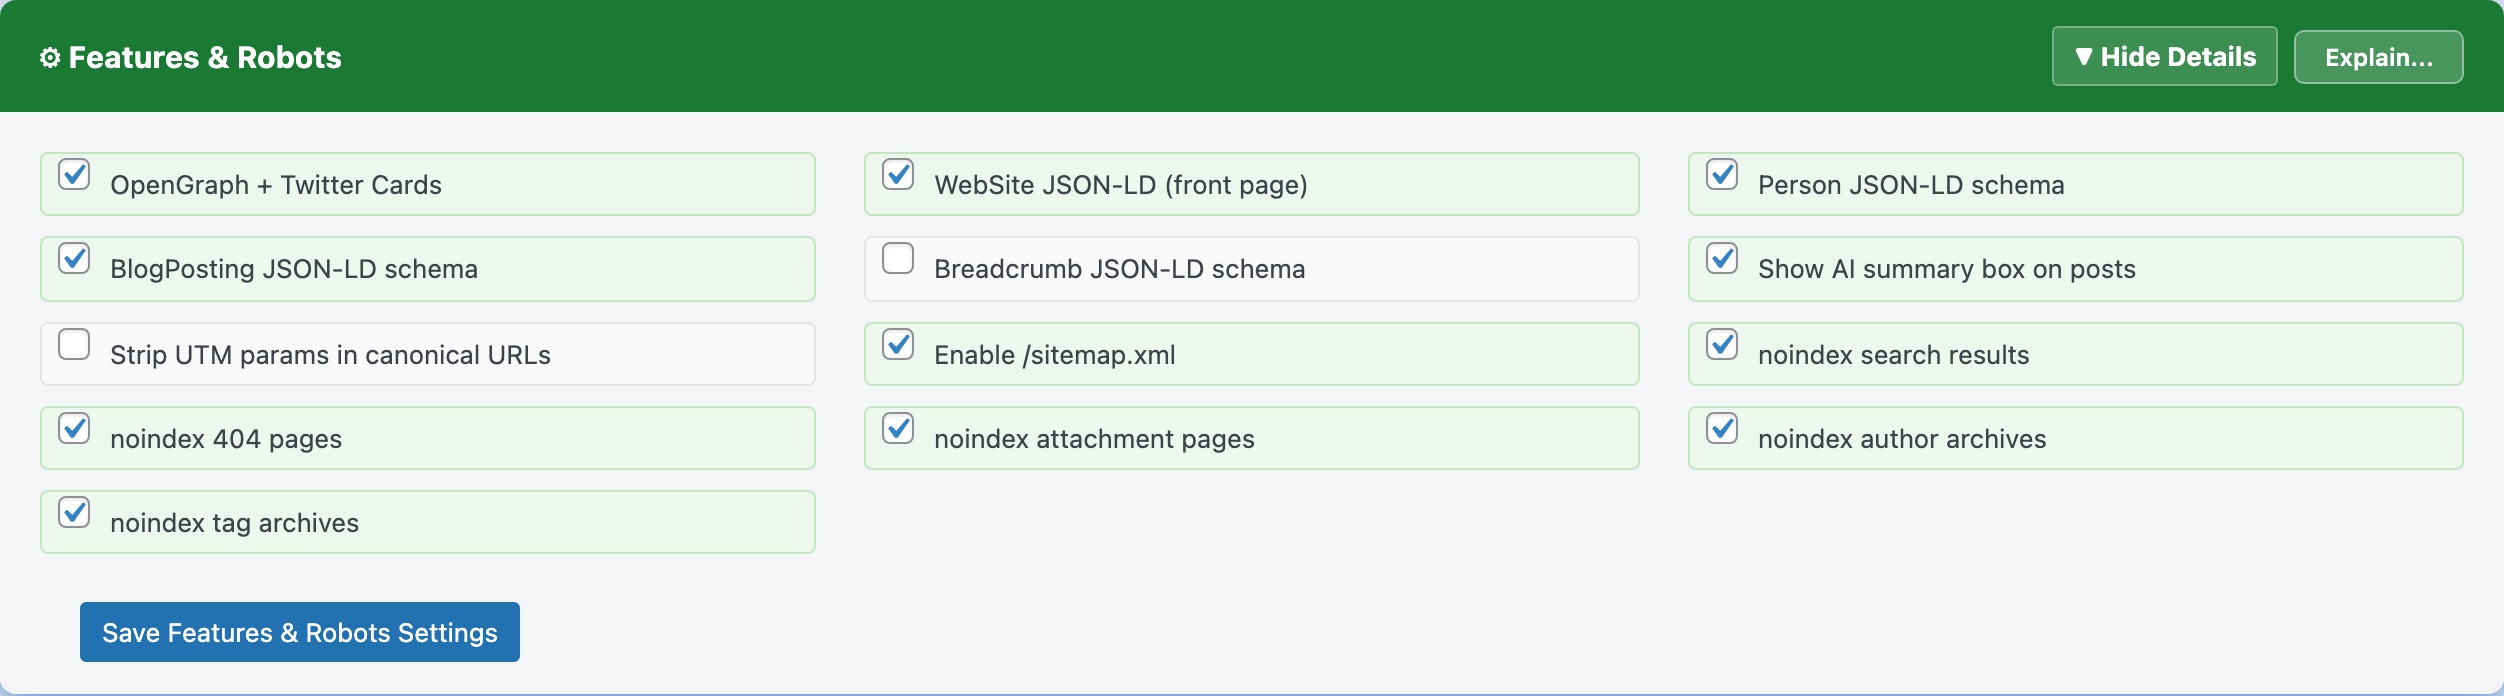Image resolution: width=2504 pixels, height=696 pixels.
Task: Open the Explain... help button
Action: point(2378,57)
